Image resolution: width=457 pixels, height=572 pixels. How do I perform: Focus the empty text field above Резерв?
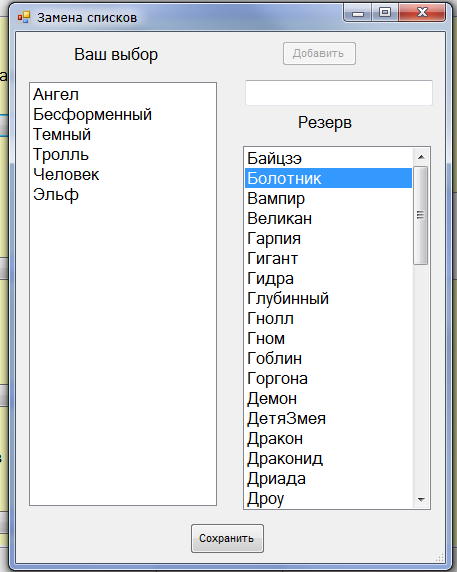338,93
